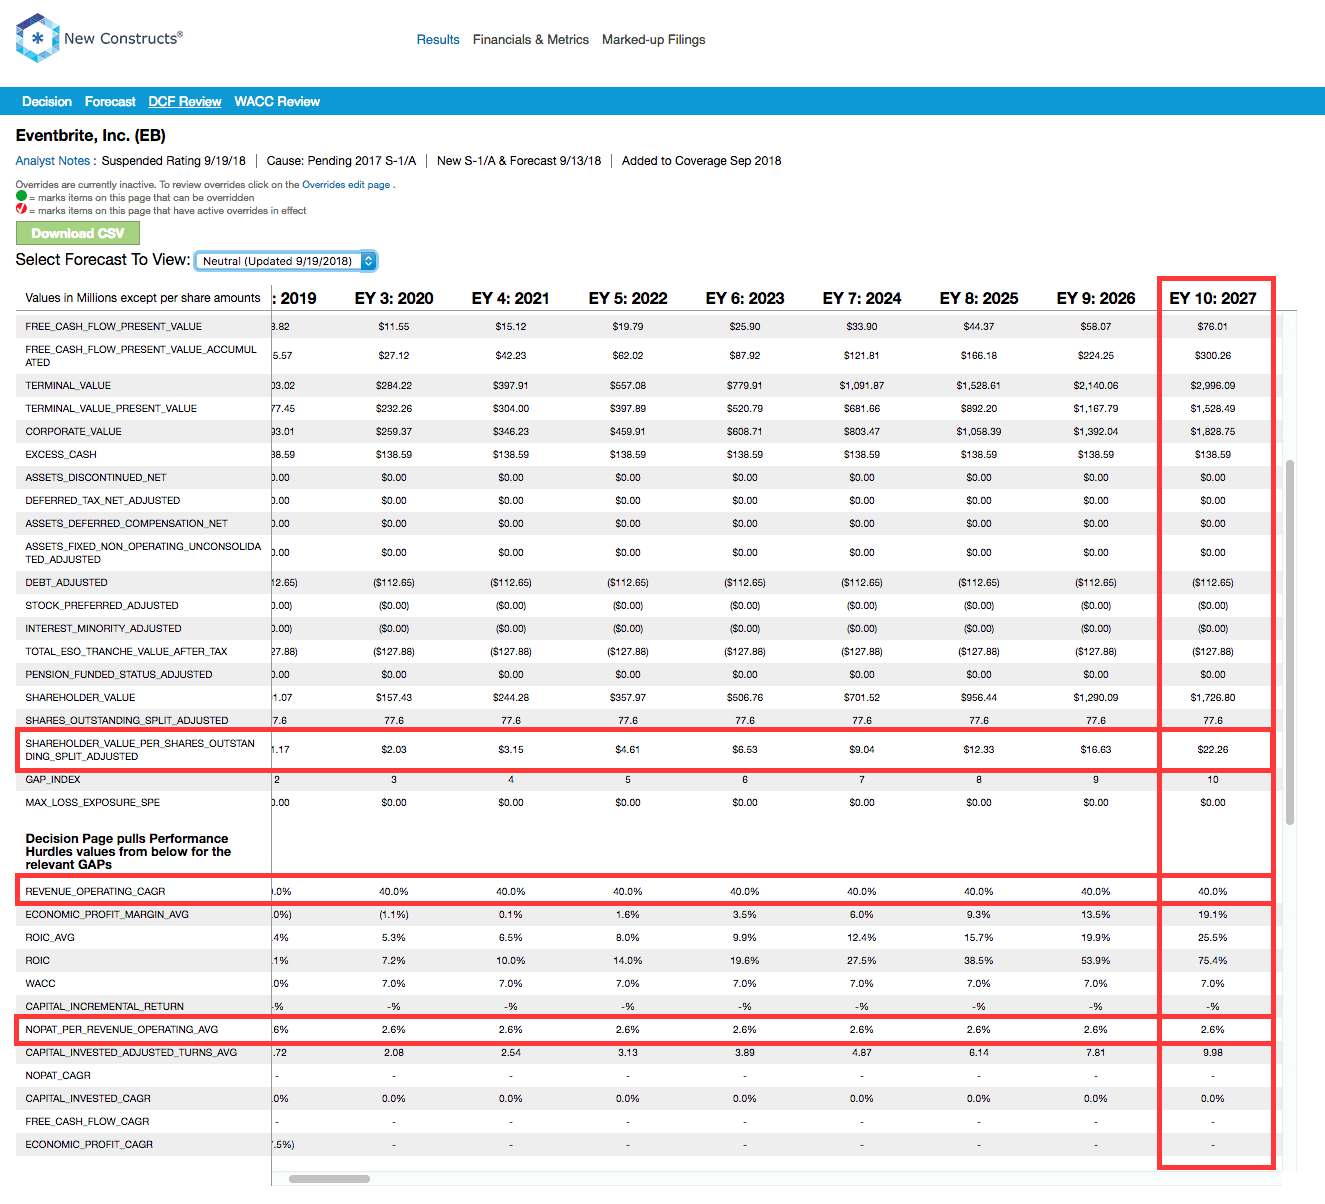Select the DEBT_ADJUSTED row label
Screen dimensions: 1325x1204
point(67,583)
